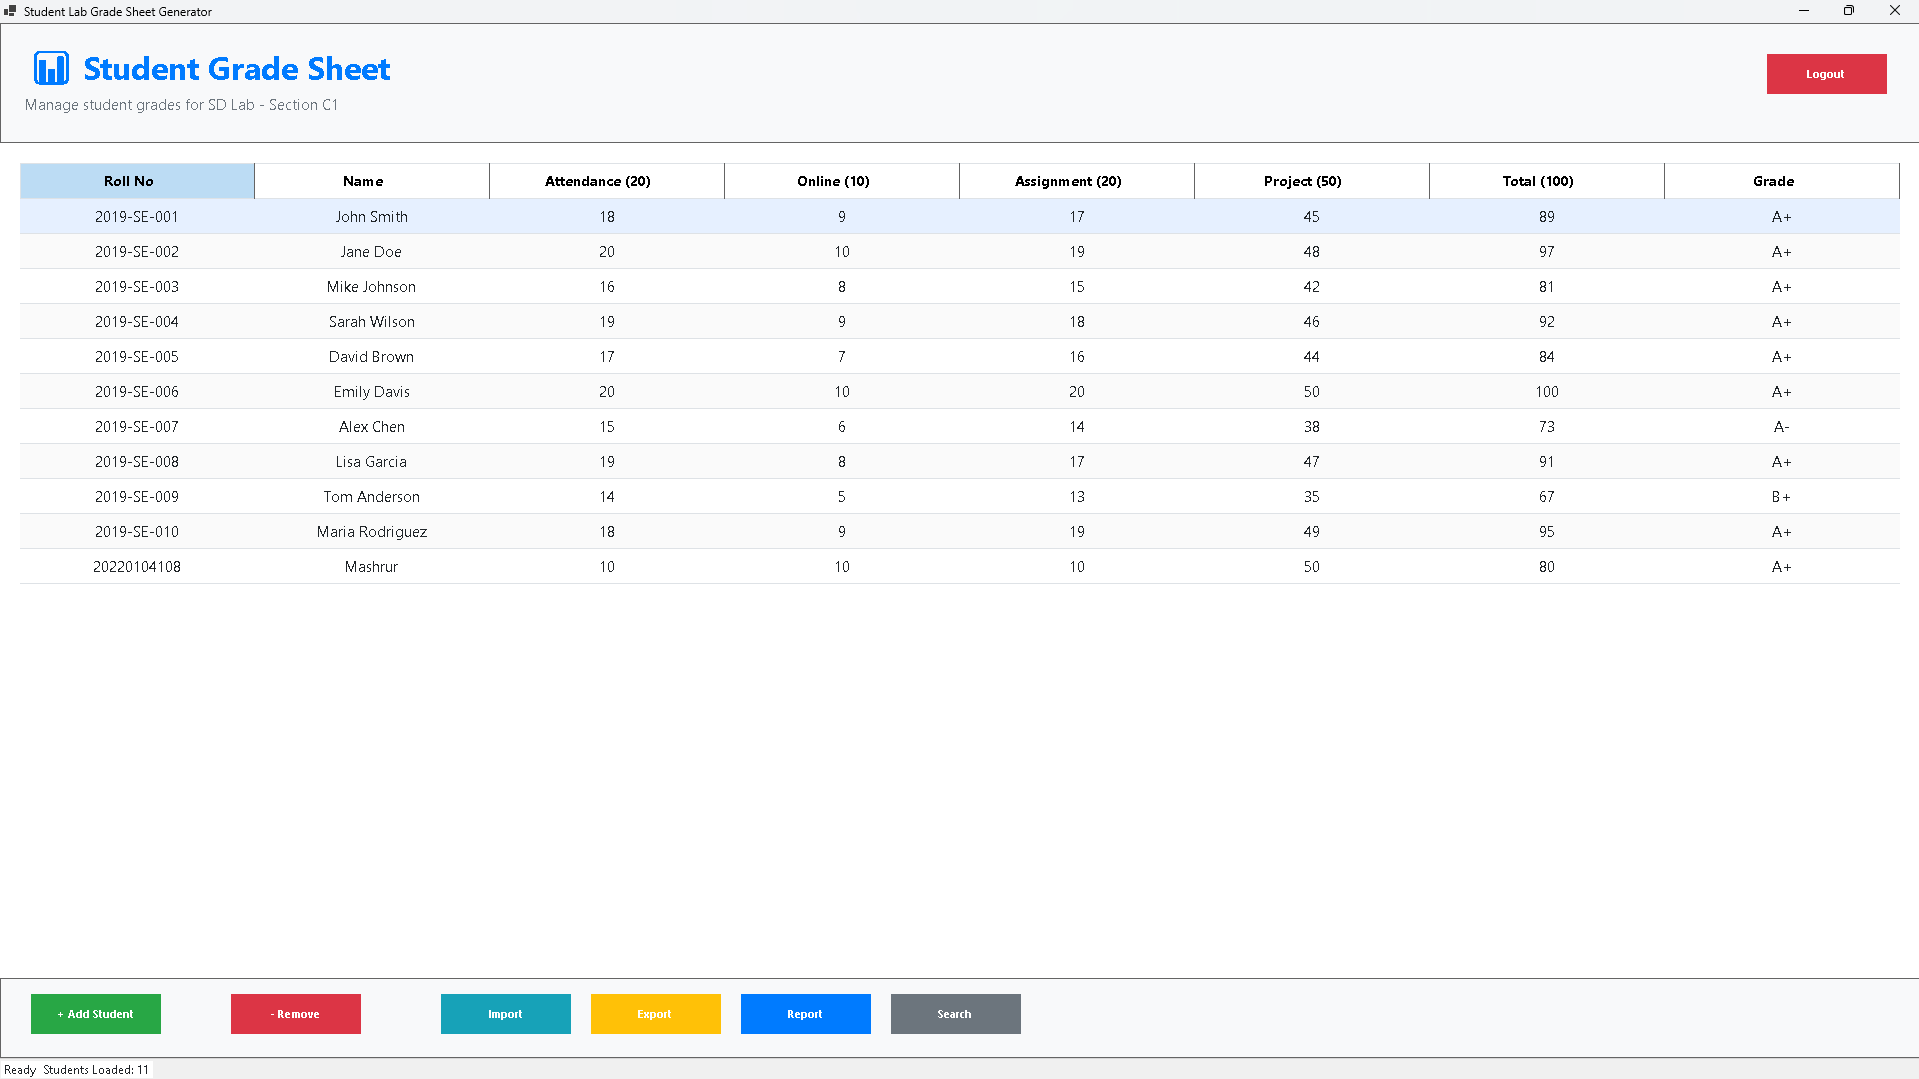Click the yellow Export button
Image resolution: width=1919 pixels, height=1079 pixels.
[656, 1014]
